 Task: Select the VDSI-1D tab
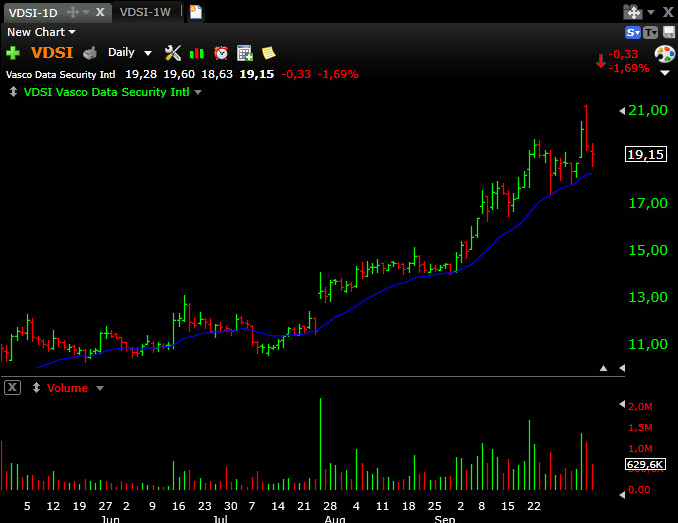pyautogui.click(x=33, y=12)
